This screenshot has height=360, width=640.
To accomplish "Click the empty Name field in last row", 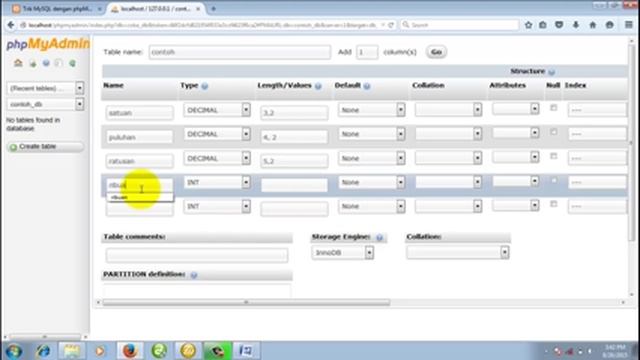I will (140, 209).
